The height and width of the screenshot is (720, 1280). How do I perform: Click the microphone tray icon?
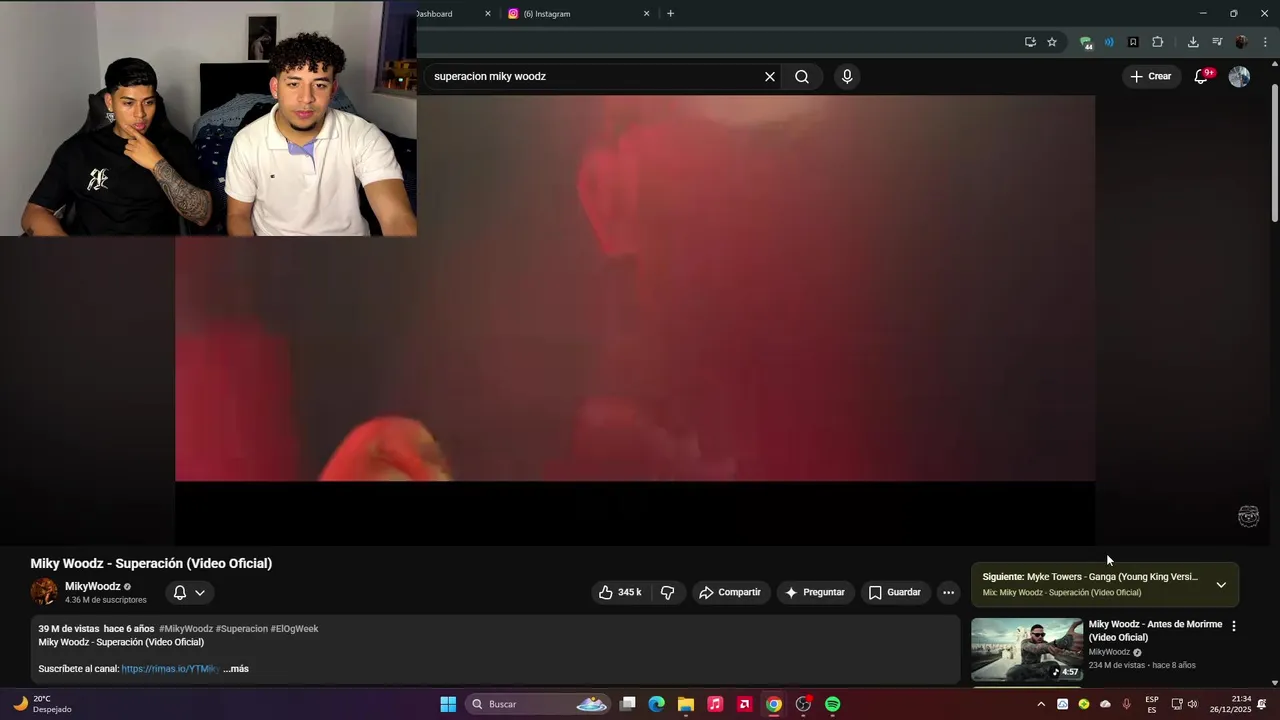pos(1127,704)
